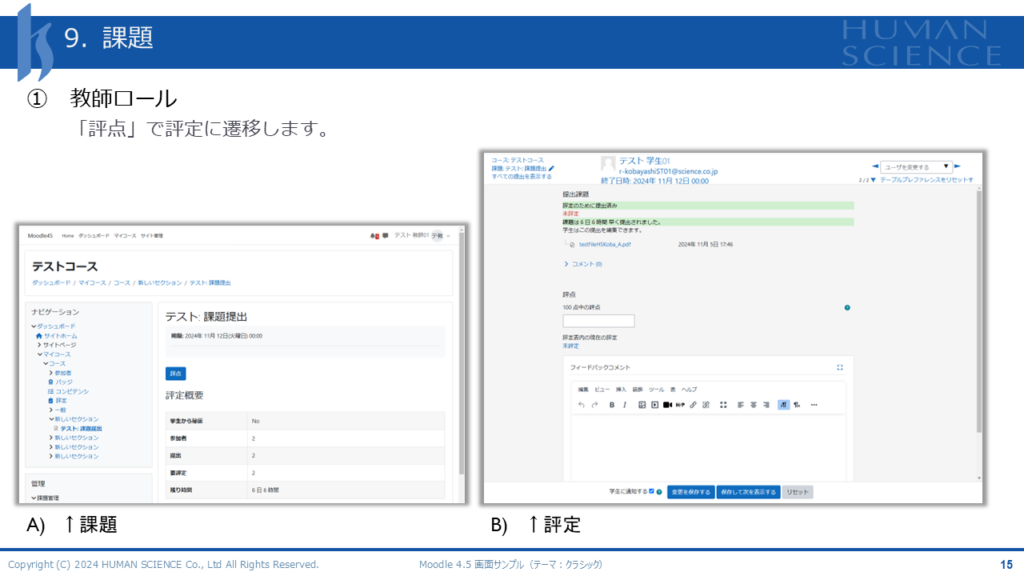Click the unlink icon in editor toolbar
1024x576 pixels.
pyautogui.click(x=706, y=405)
